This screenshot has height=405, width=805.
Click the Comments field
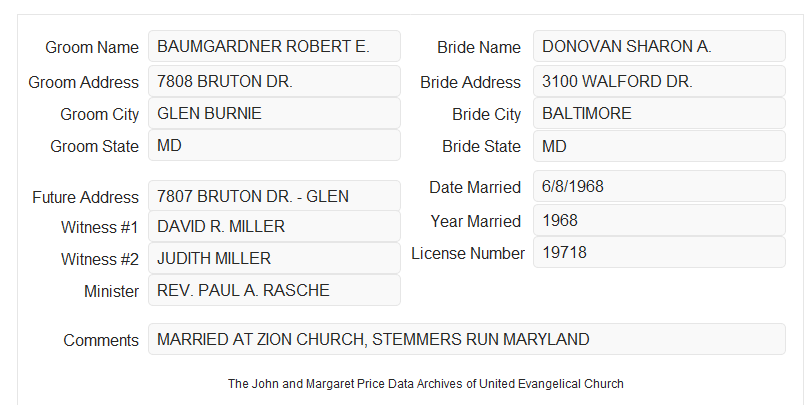467,339
